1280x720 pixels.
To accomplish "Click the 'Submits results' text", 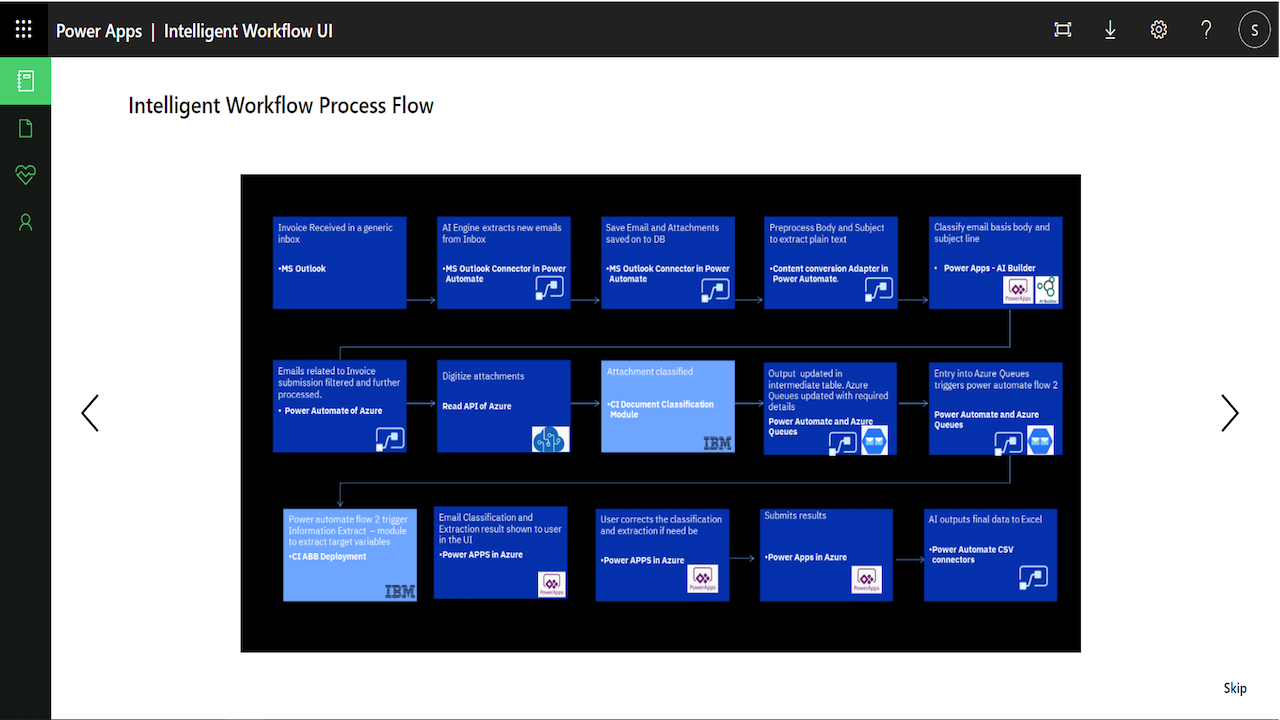I will click(x=795, y=516).
